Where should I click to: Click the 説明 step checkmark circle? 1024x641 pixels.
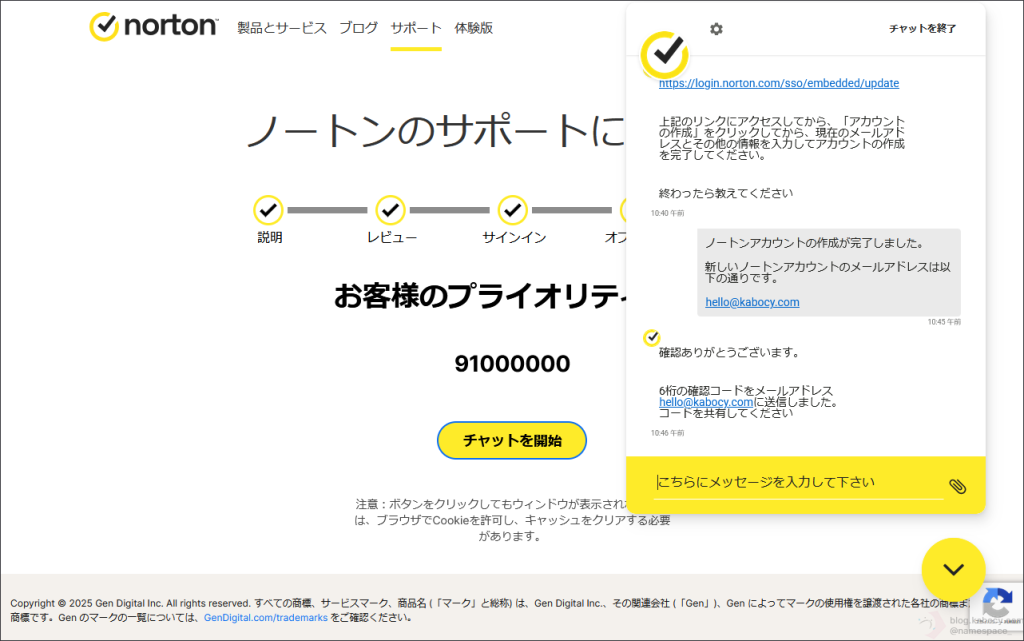pos(268,210)
